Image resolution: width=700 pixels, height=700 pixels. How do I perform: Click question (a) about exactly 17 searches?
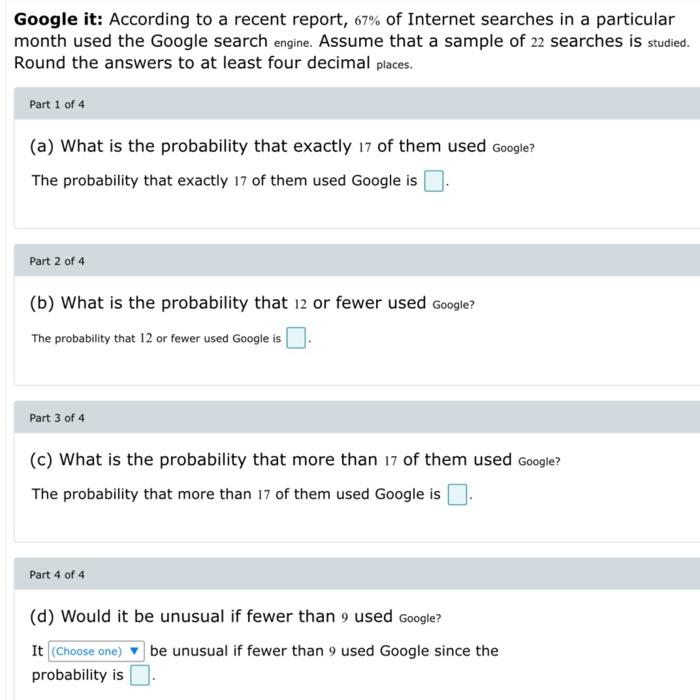point(282,146)
